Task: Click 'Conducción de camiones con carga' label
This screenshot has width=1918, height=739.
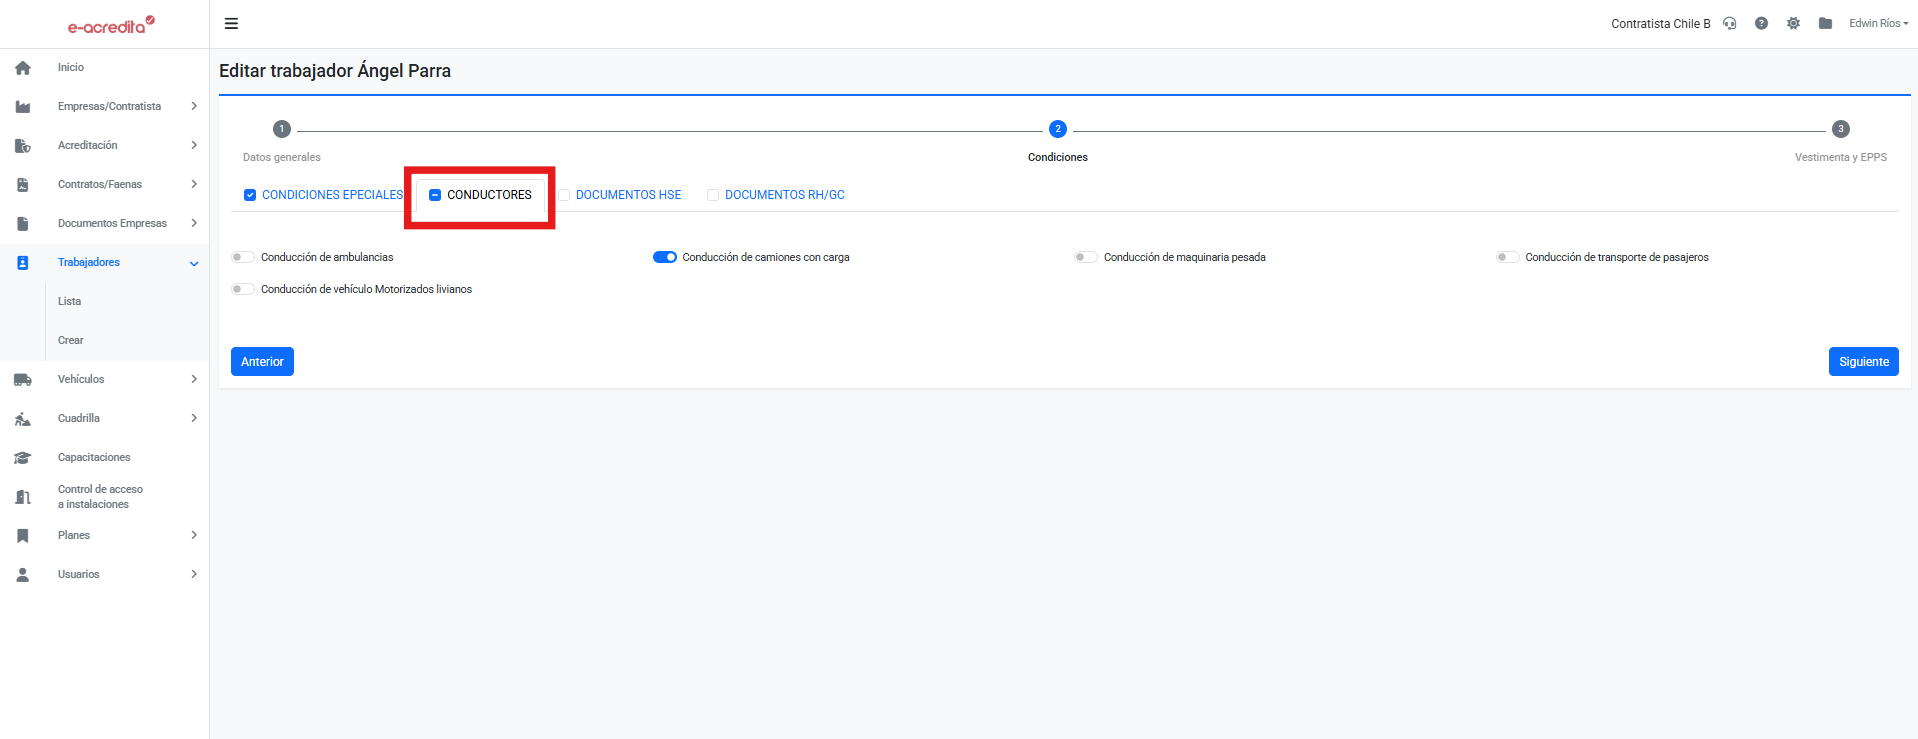Action: (x=766, y=257)
